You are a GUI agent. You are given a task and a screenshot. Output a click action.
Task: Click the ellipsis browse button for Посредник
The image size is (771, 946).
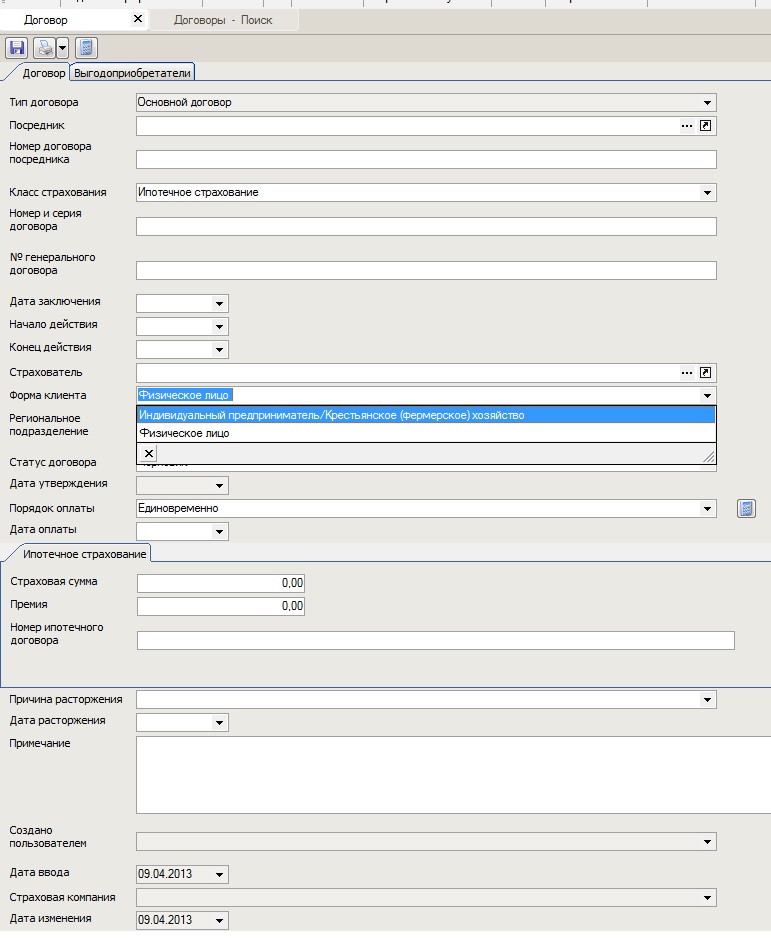pyautogui.click(x=687, y=126)
